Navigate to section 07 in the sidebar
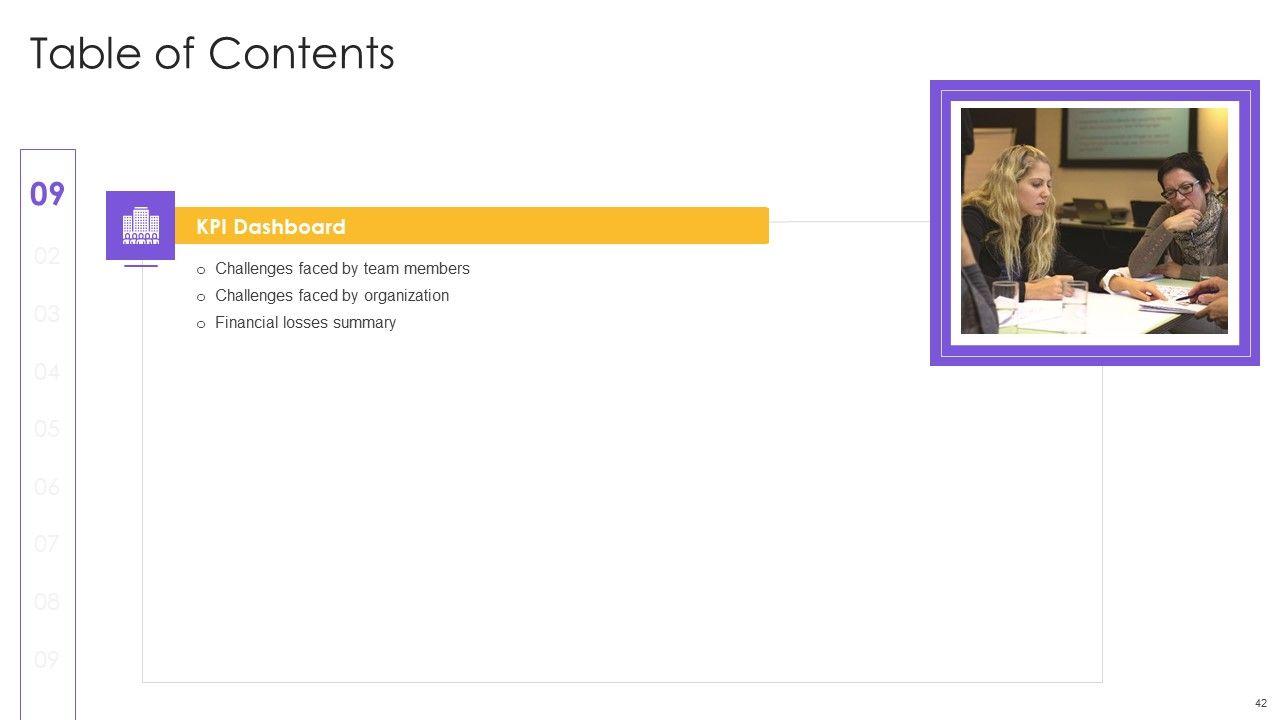1280x720 pixels. coord(47,544)
